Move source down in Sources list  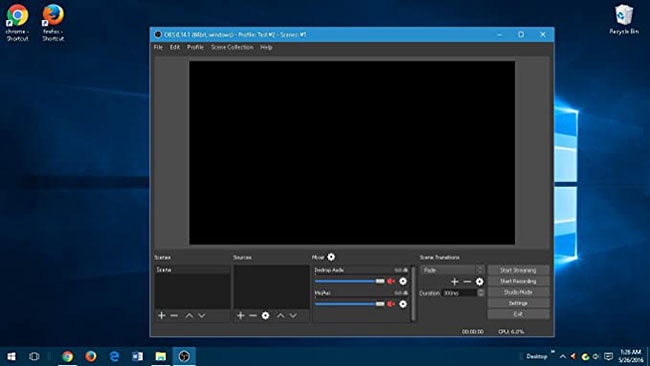293,315
